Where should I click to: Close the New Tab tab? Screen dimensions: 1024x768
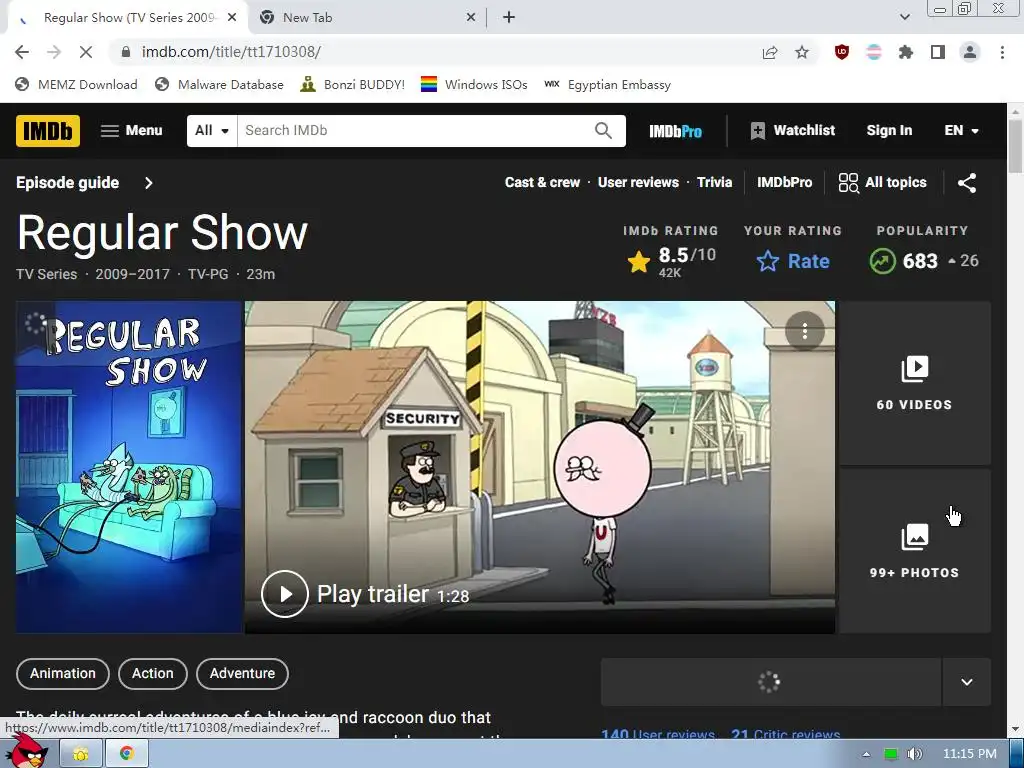tap(471, 18)
